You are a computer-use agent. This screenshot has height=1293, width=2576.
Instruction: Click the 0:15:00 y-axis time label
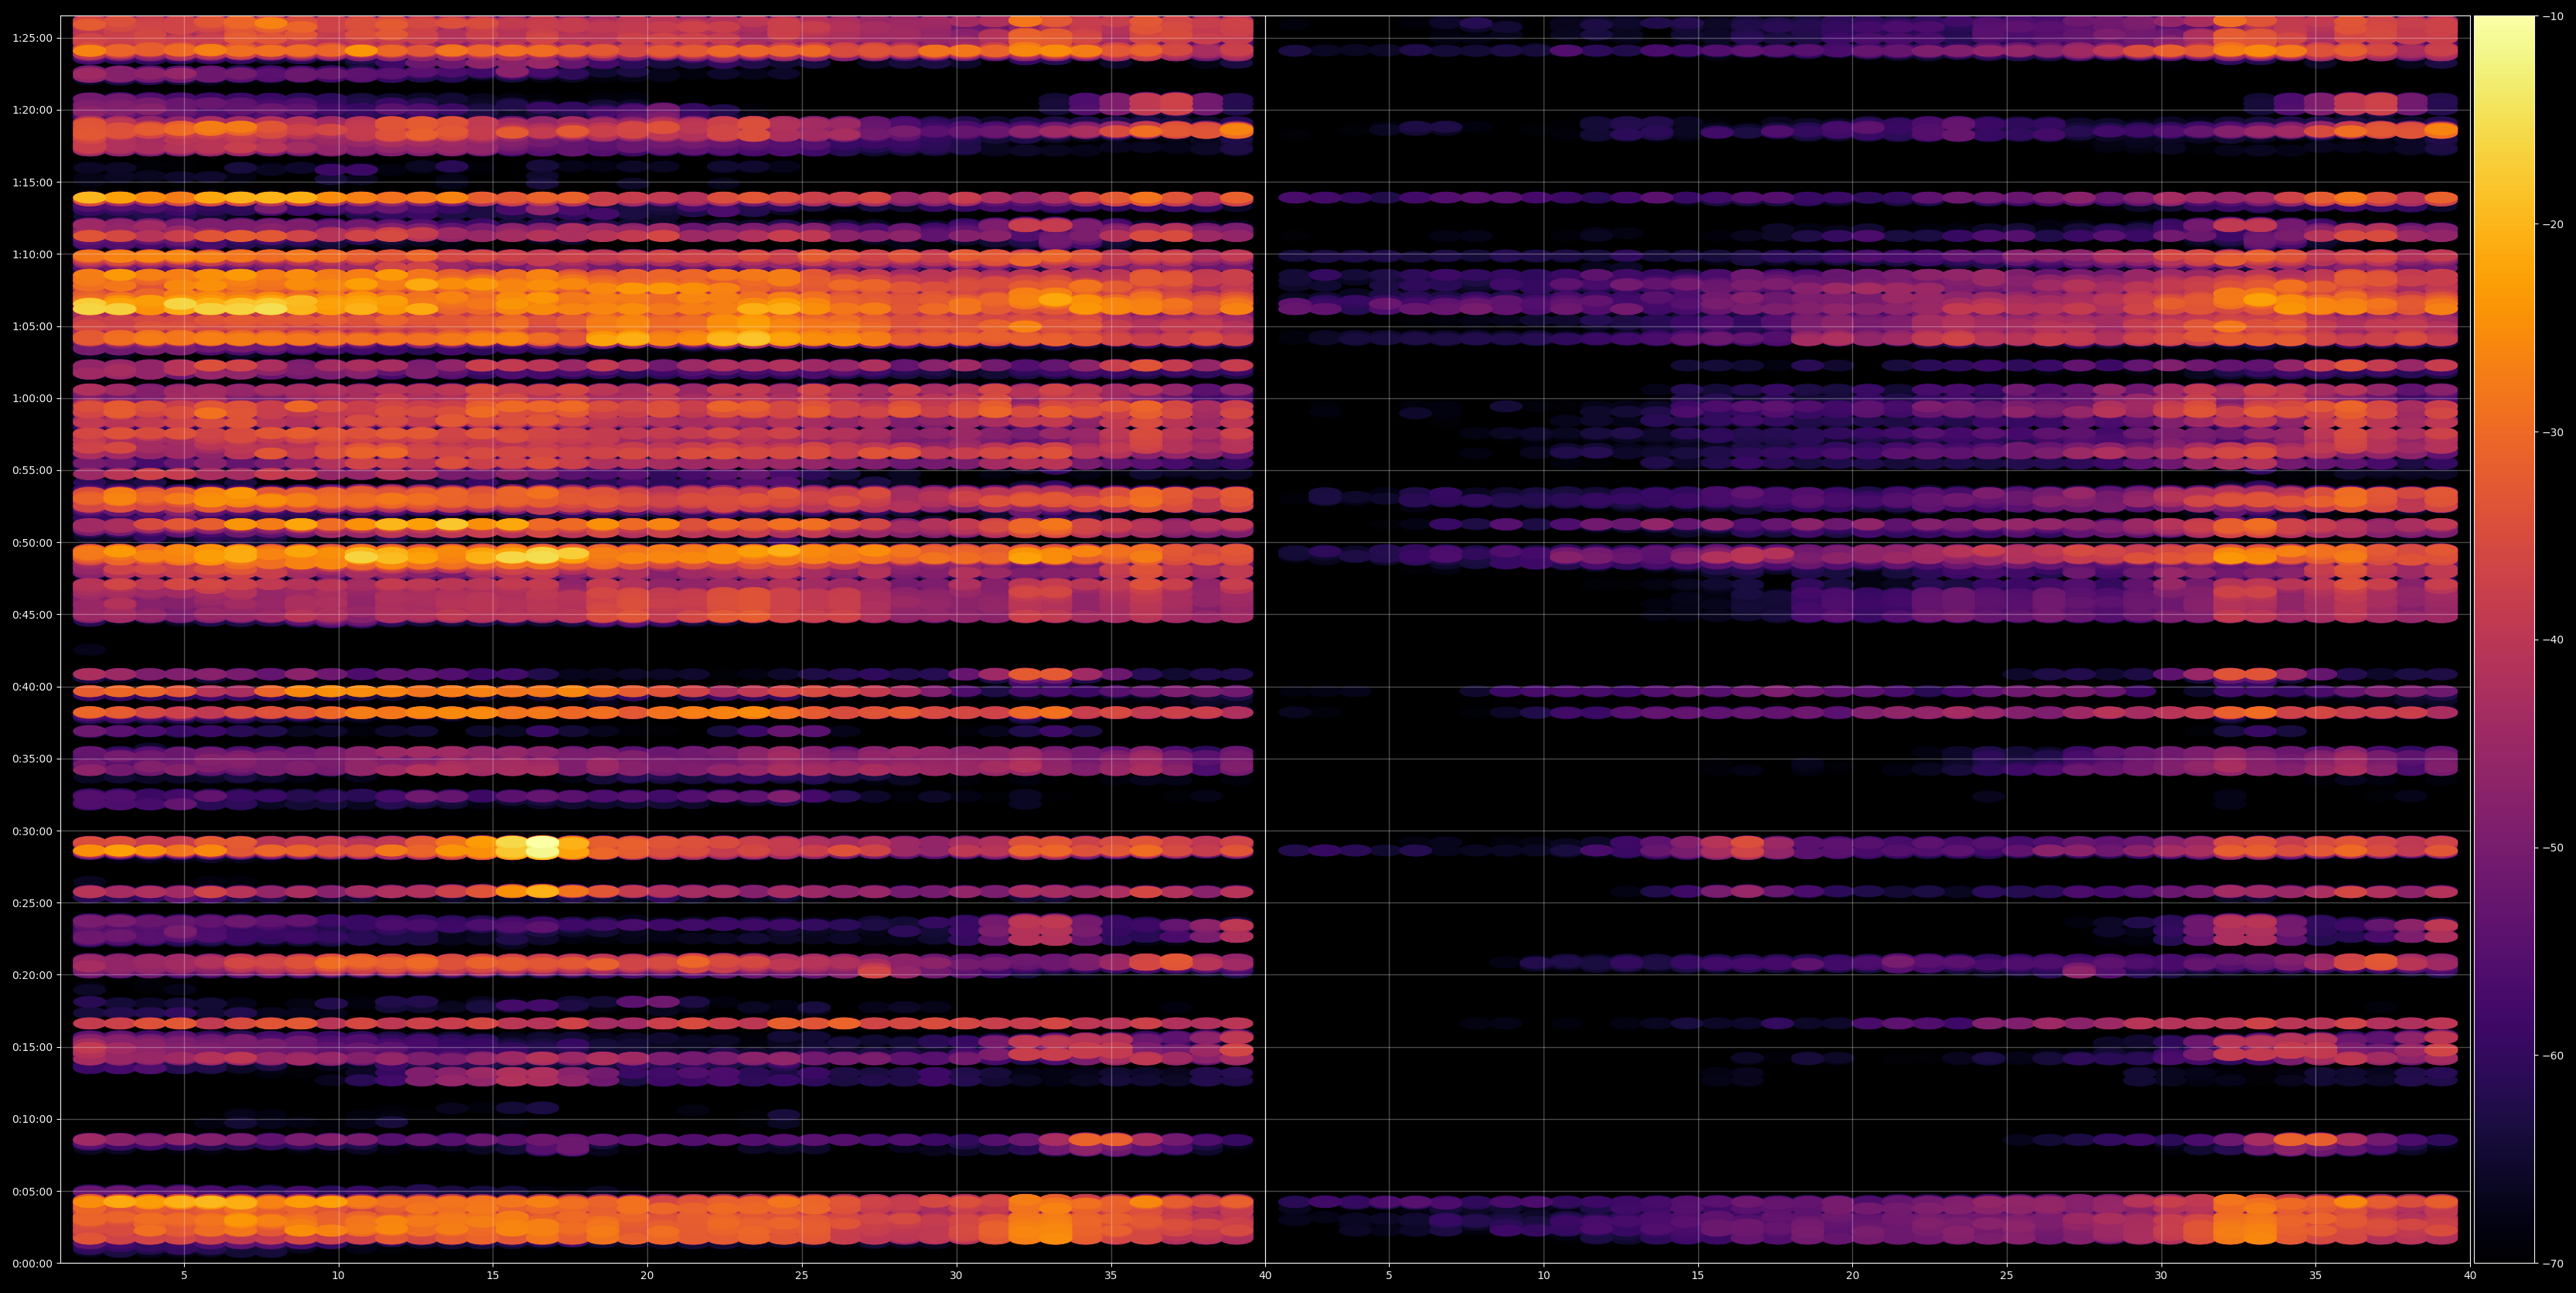coord(32,1047)
